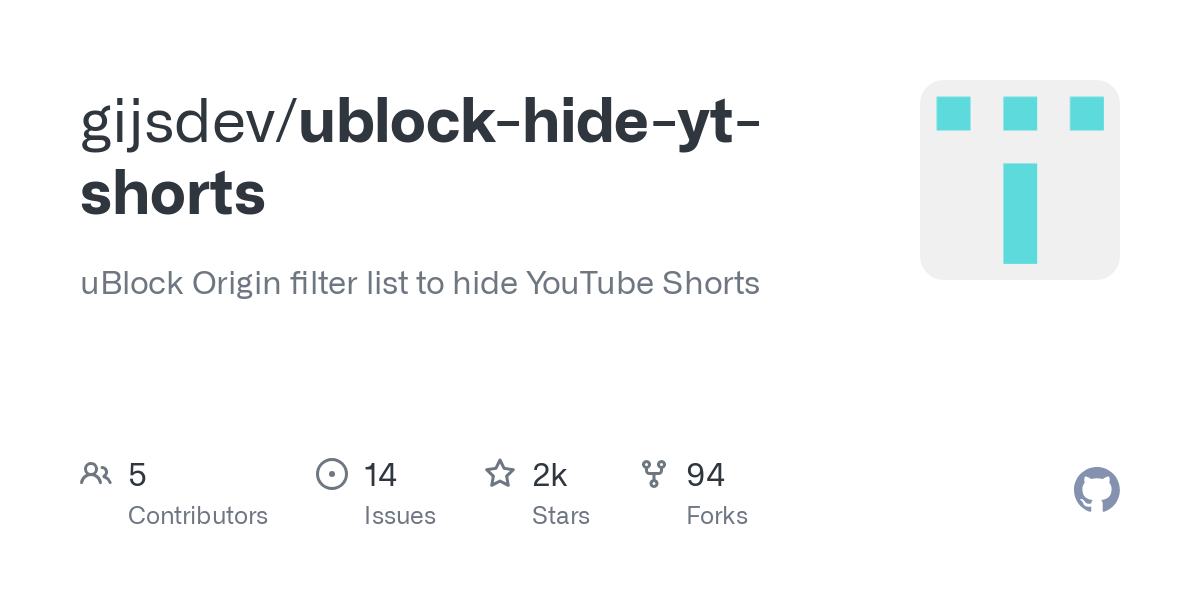Click the contributor count 5

[138, 475]
